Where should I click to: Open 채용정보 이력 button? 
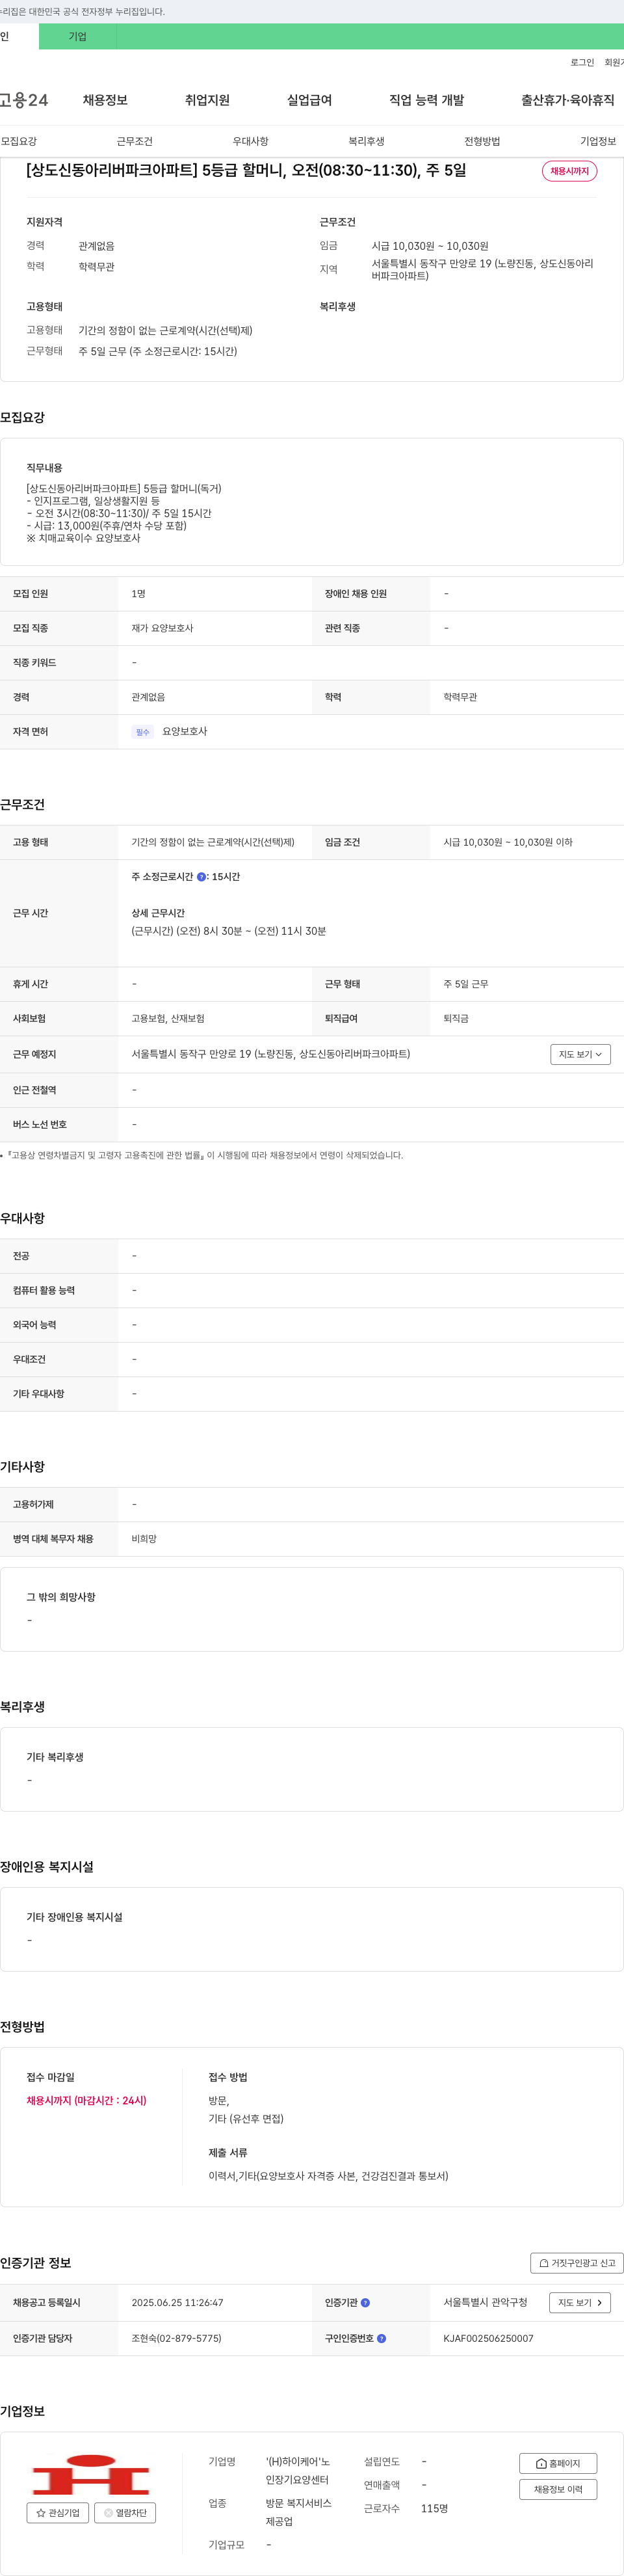pos(558,2489)
